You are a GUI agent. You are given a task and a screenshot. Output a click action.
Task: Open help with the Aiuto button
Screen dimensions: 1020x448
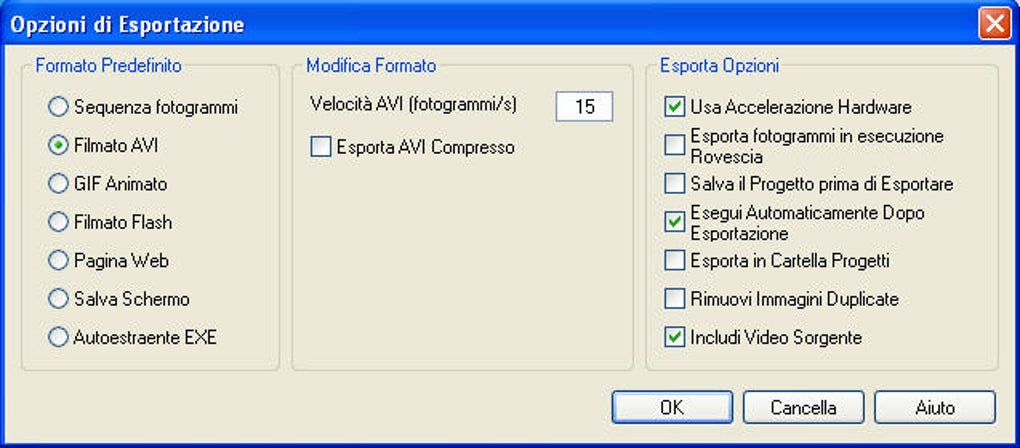[x=934, y=408]
